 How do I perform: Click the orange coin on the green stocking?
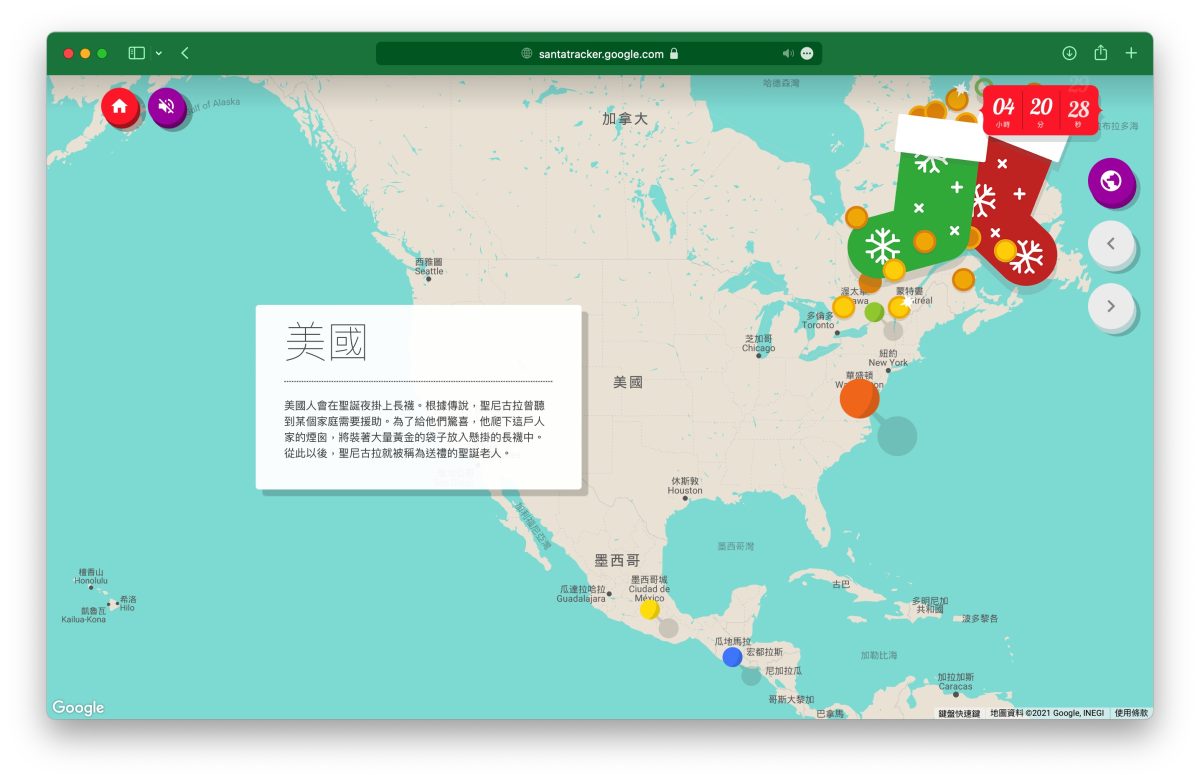point(924,241)
